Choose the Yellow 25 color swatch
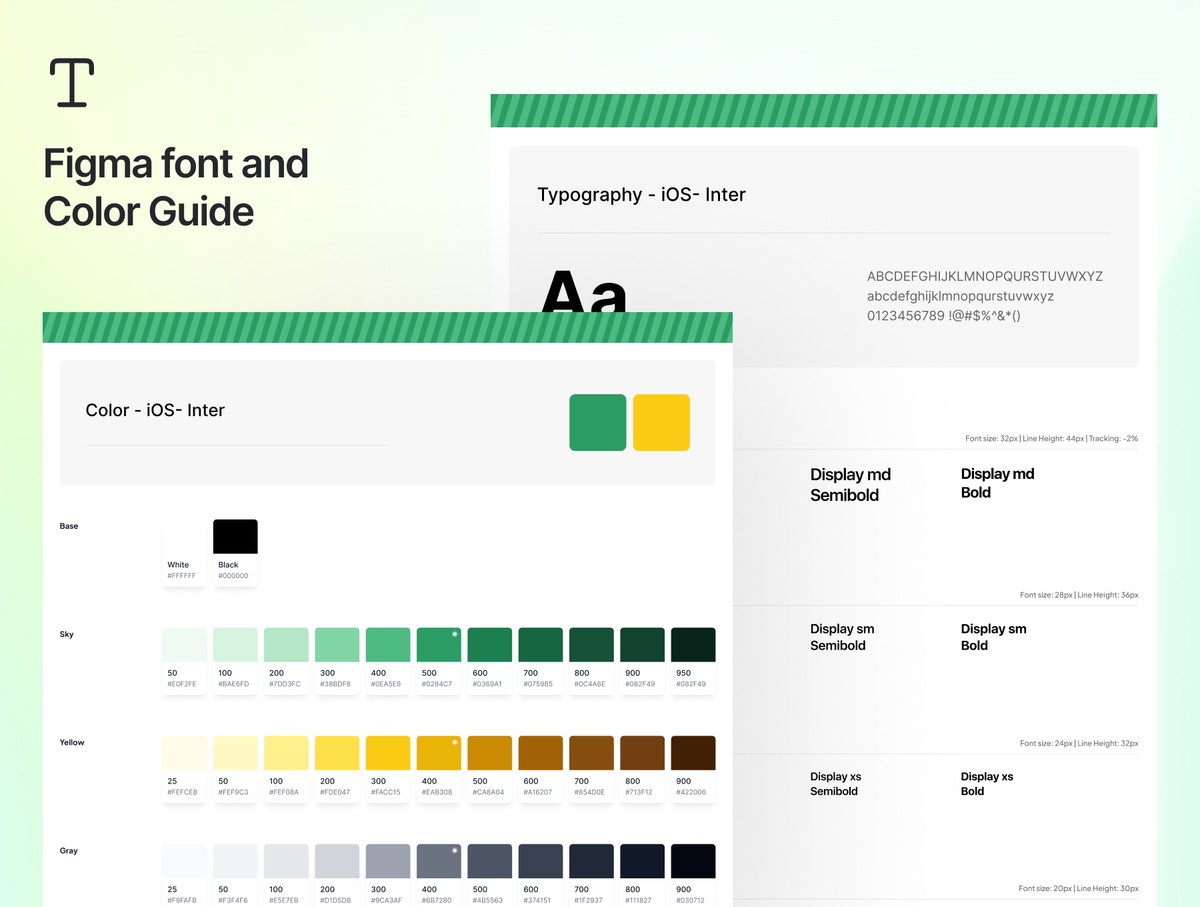 [184, 753]
